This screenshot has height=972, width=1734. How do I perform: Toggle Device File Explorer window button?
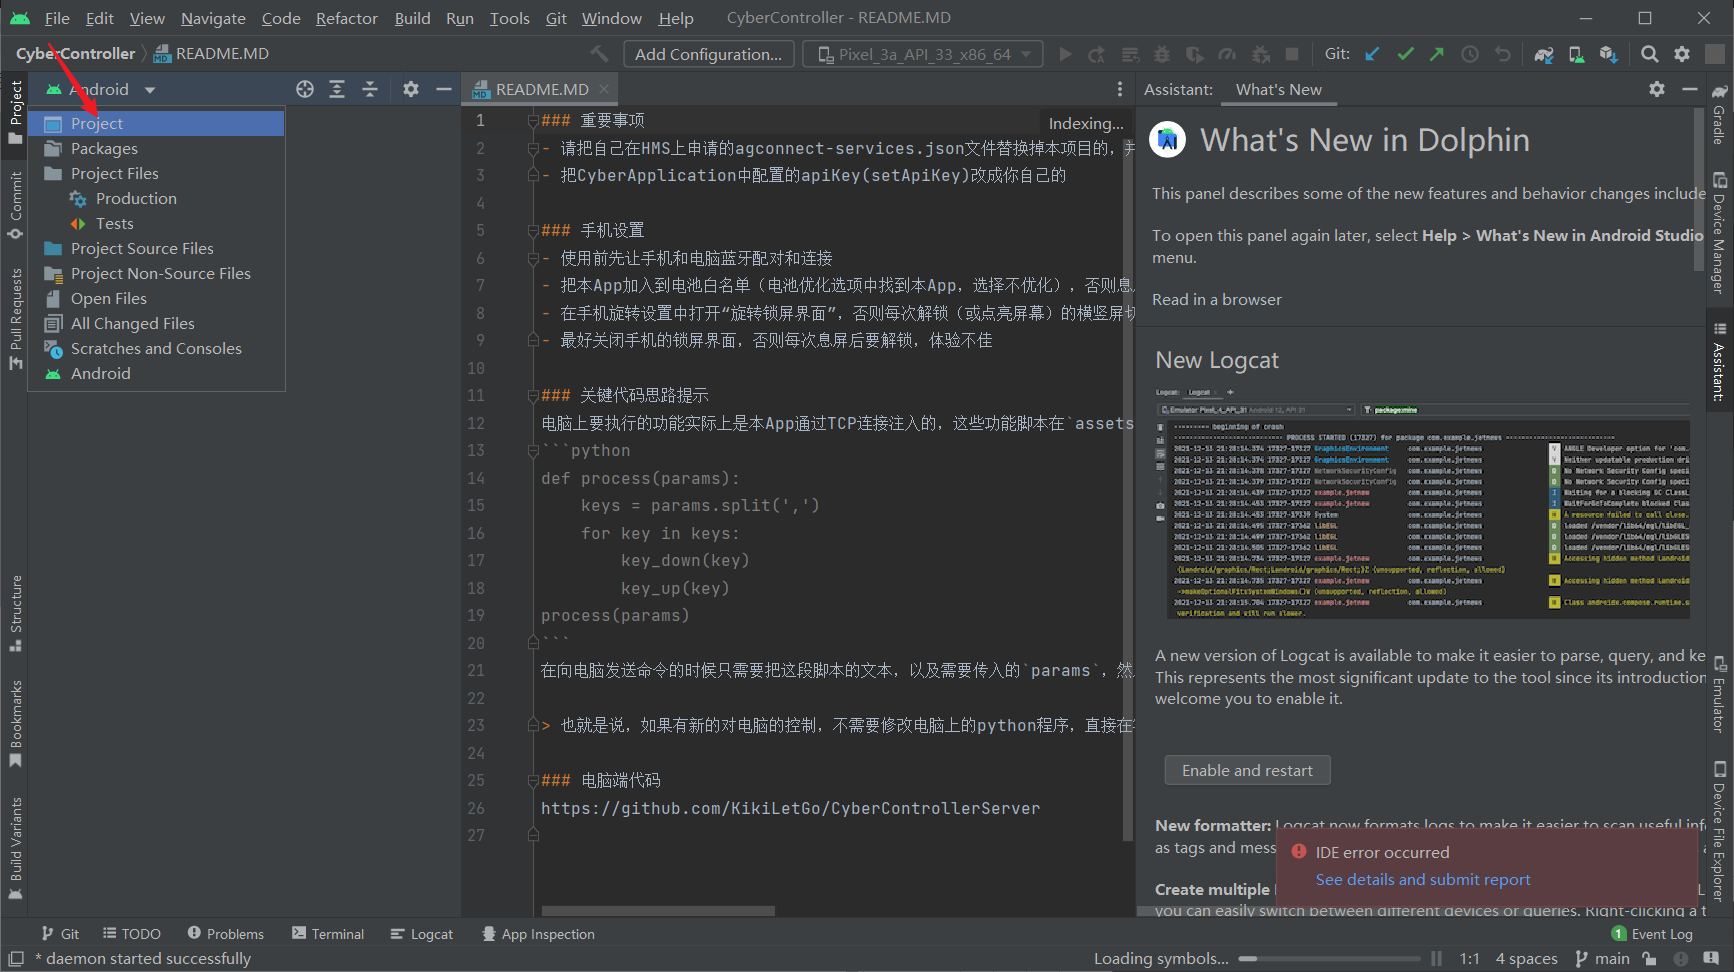(1719, 831)
